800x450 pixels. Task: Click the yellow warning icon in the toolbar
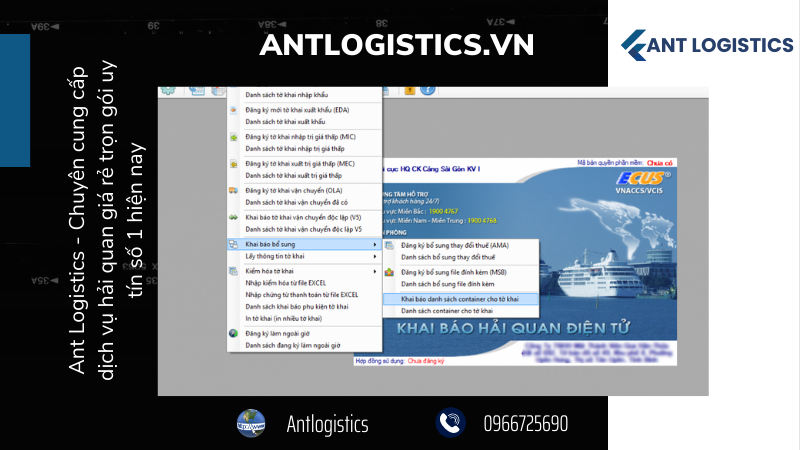coord(409,90)
